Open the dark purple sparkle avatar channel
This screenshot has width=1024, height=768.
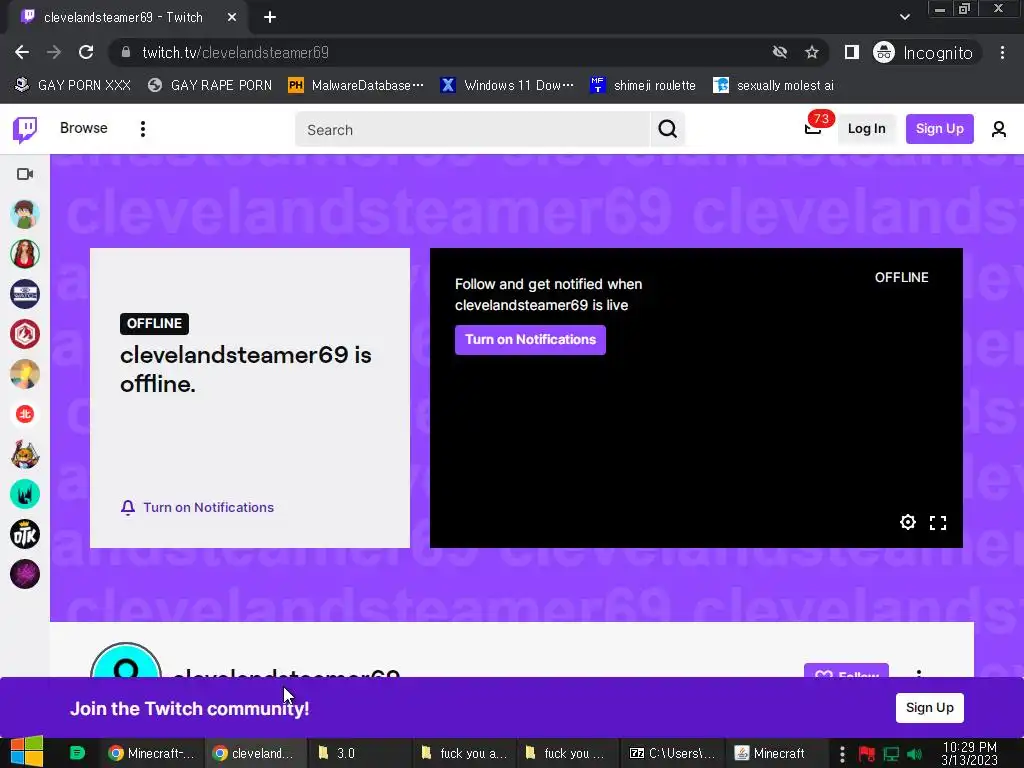[25, 575]
